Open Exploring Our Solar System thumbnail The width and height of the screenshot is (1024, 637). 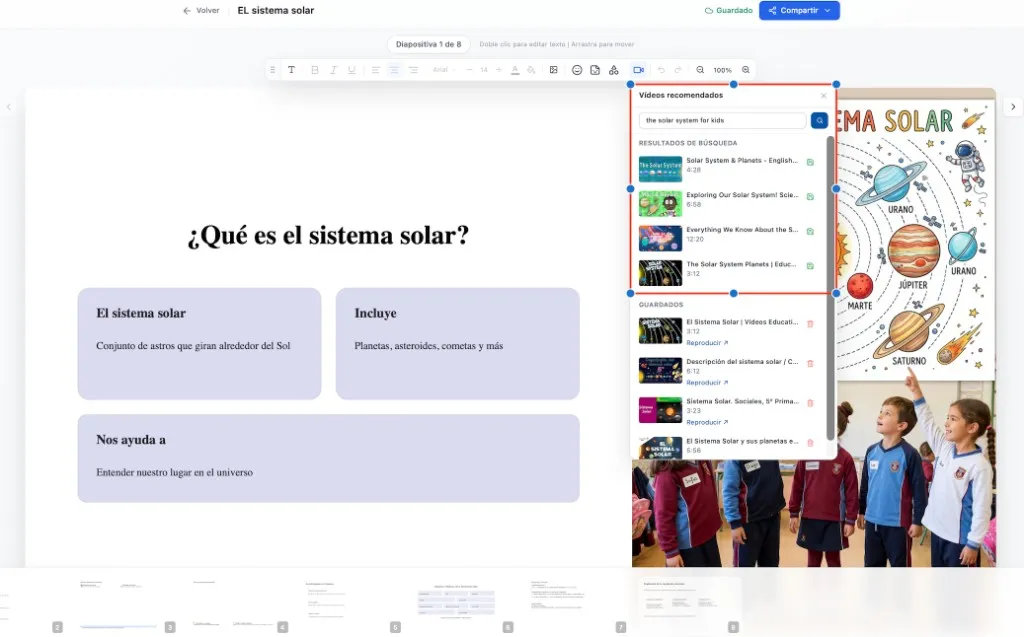point(660,203)
